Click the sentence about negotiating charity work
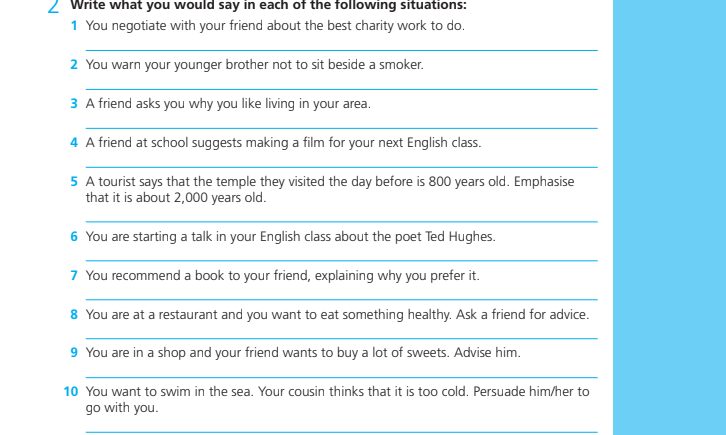Viewport: 726px width, 435px height. point(275,25)
